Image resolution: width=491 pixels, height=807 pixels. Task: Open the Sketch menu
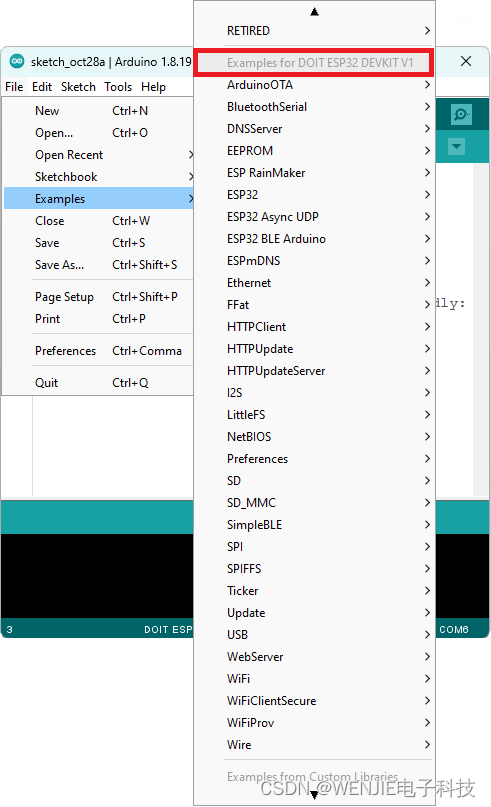(78, 86)
